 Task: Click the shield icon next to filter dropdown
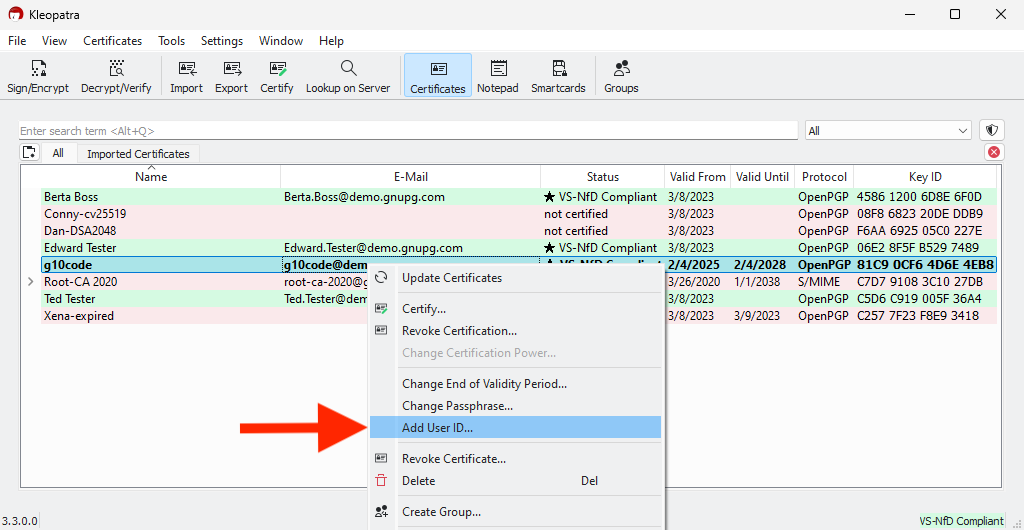click(993, 131)
